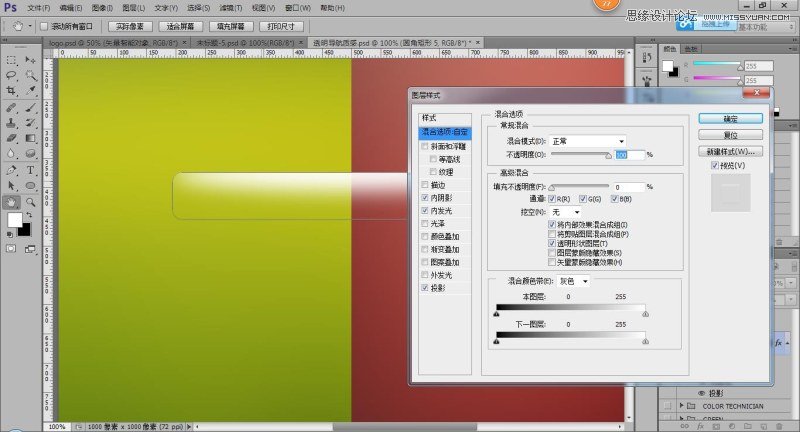Select the Pen tool
800x432 pixels.
click(x=11, y=170)
